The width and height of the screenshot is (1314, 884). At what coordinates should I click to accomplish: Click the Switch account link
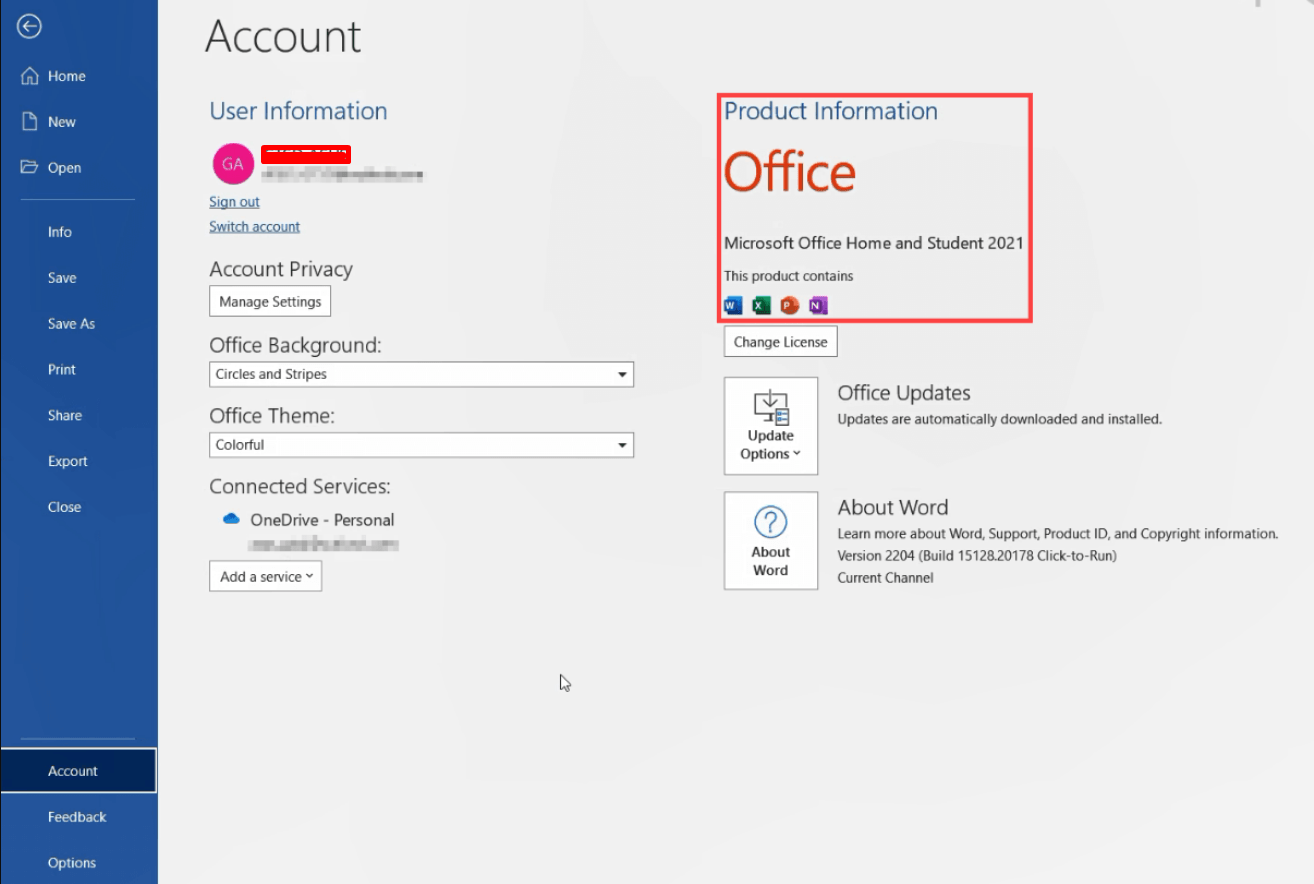coord(254,226)
